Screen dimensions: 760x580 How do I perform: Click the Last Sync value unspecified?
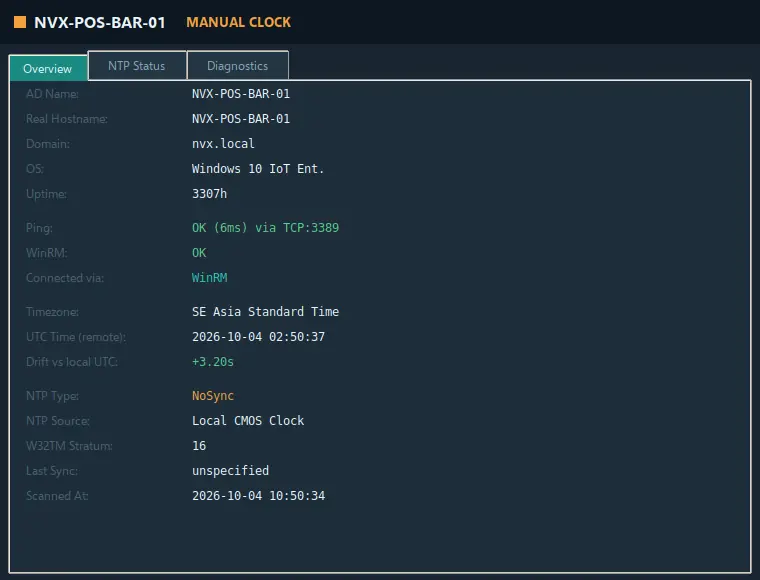pyautogui.click(x=230, y=471)
